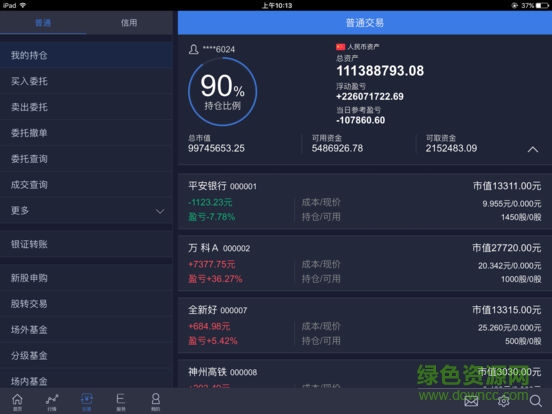Open the settings gear icon
Image resolution: width=552 pixels, height=414 pixels.
pos(503,401)
